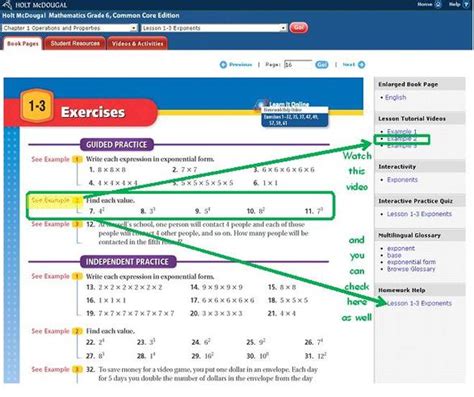Switch to the Videos & Activities tab
Viewport: 474px width, 397px height.
click(137, 43)
